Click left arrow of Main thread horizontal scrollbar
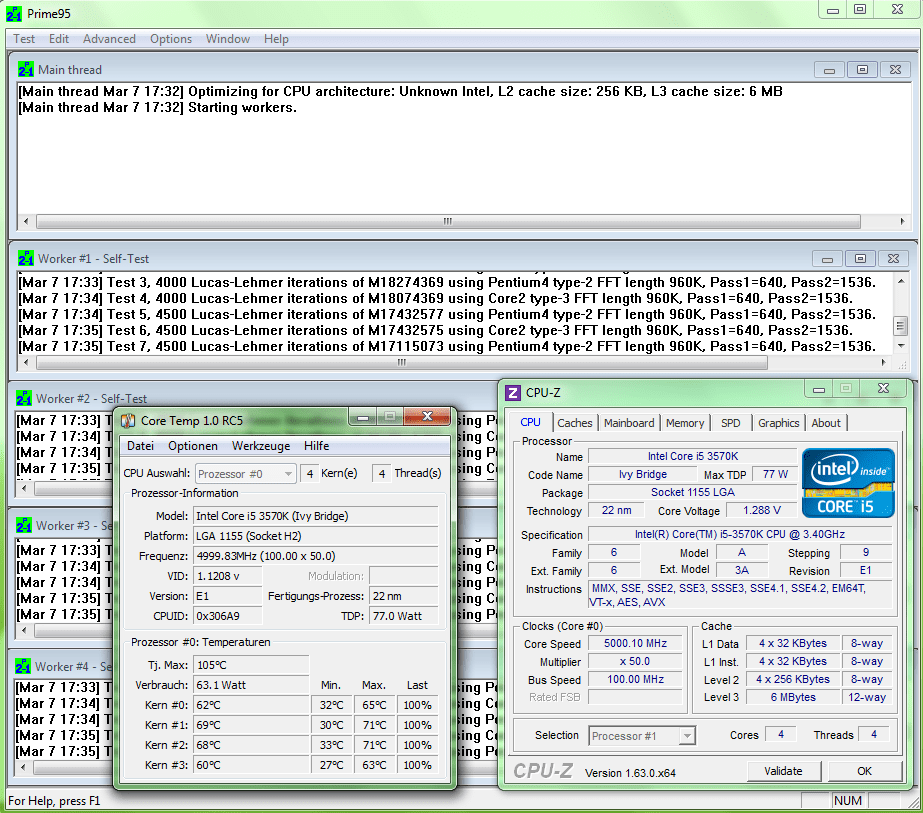The height and width of the screenshot is (813, 923). pyautogui.click(x=25, y=221)
